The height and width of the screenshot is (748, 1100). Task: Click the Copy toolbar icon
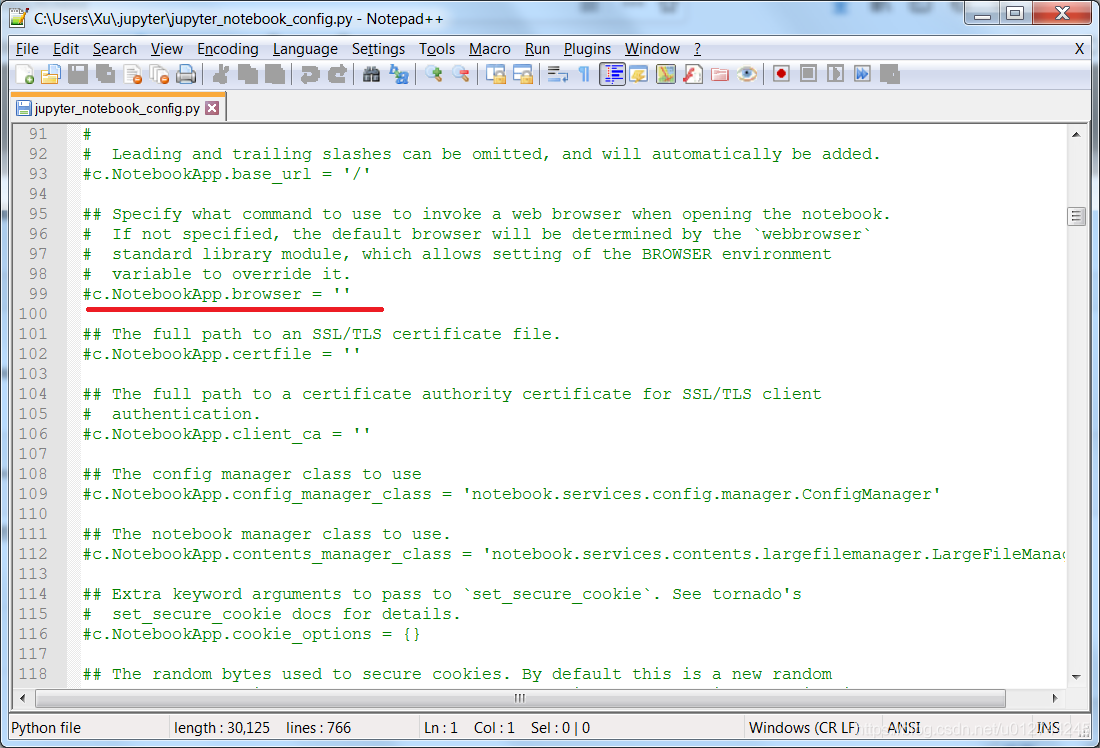(248, 74)
